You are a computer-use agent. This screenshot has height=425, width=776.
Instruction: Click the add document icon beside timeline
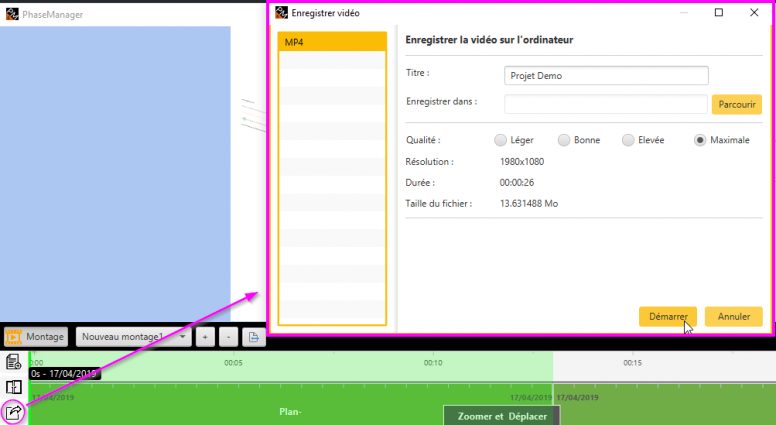click(x=14, y=362)
